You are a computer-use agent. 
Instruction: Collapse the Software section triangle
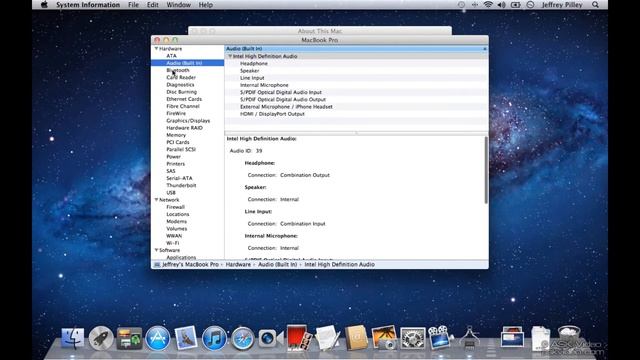tap(156, 250)
